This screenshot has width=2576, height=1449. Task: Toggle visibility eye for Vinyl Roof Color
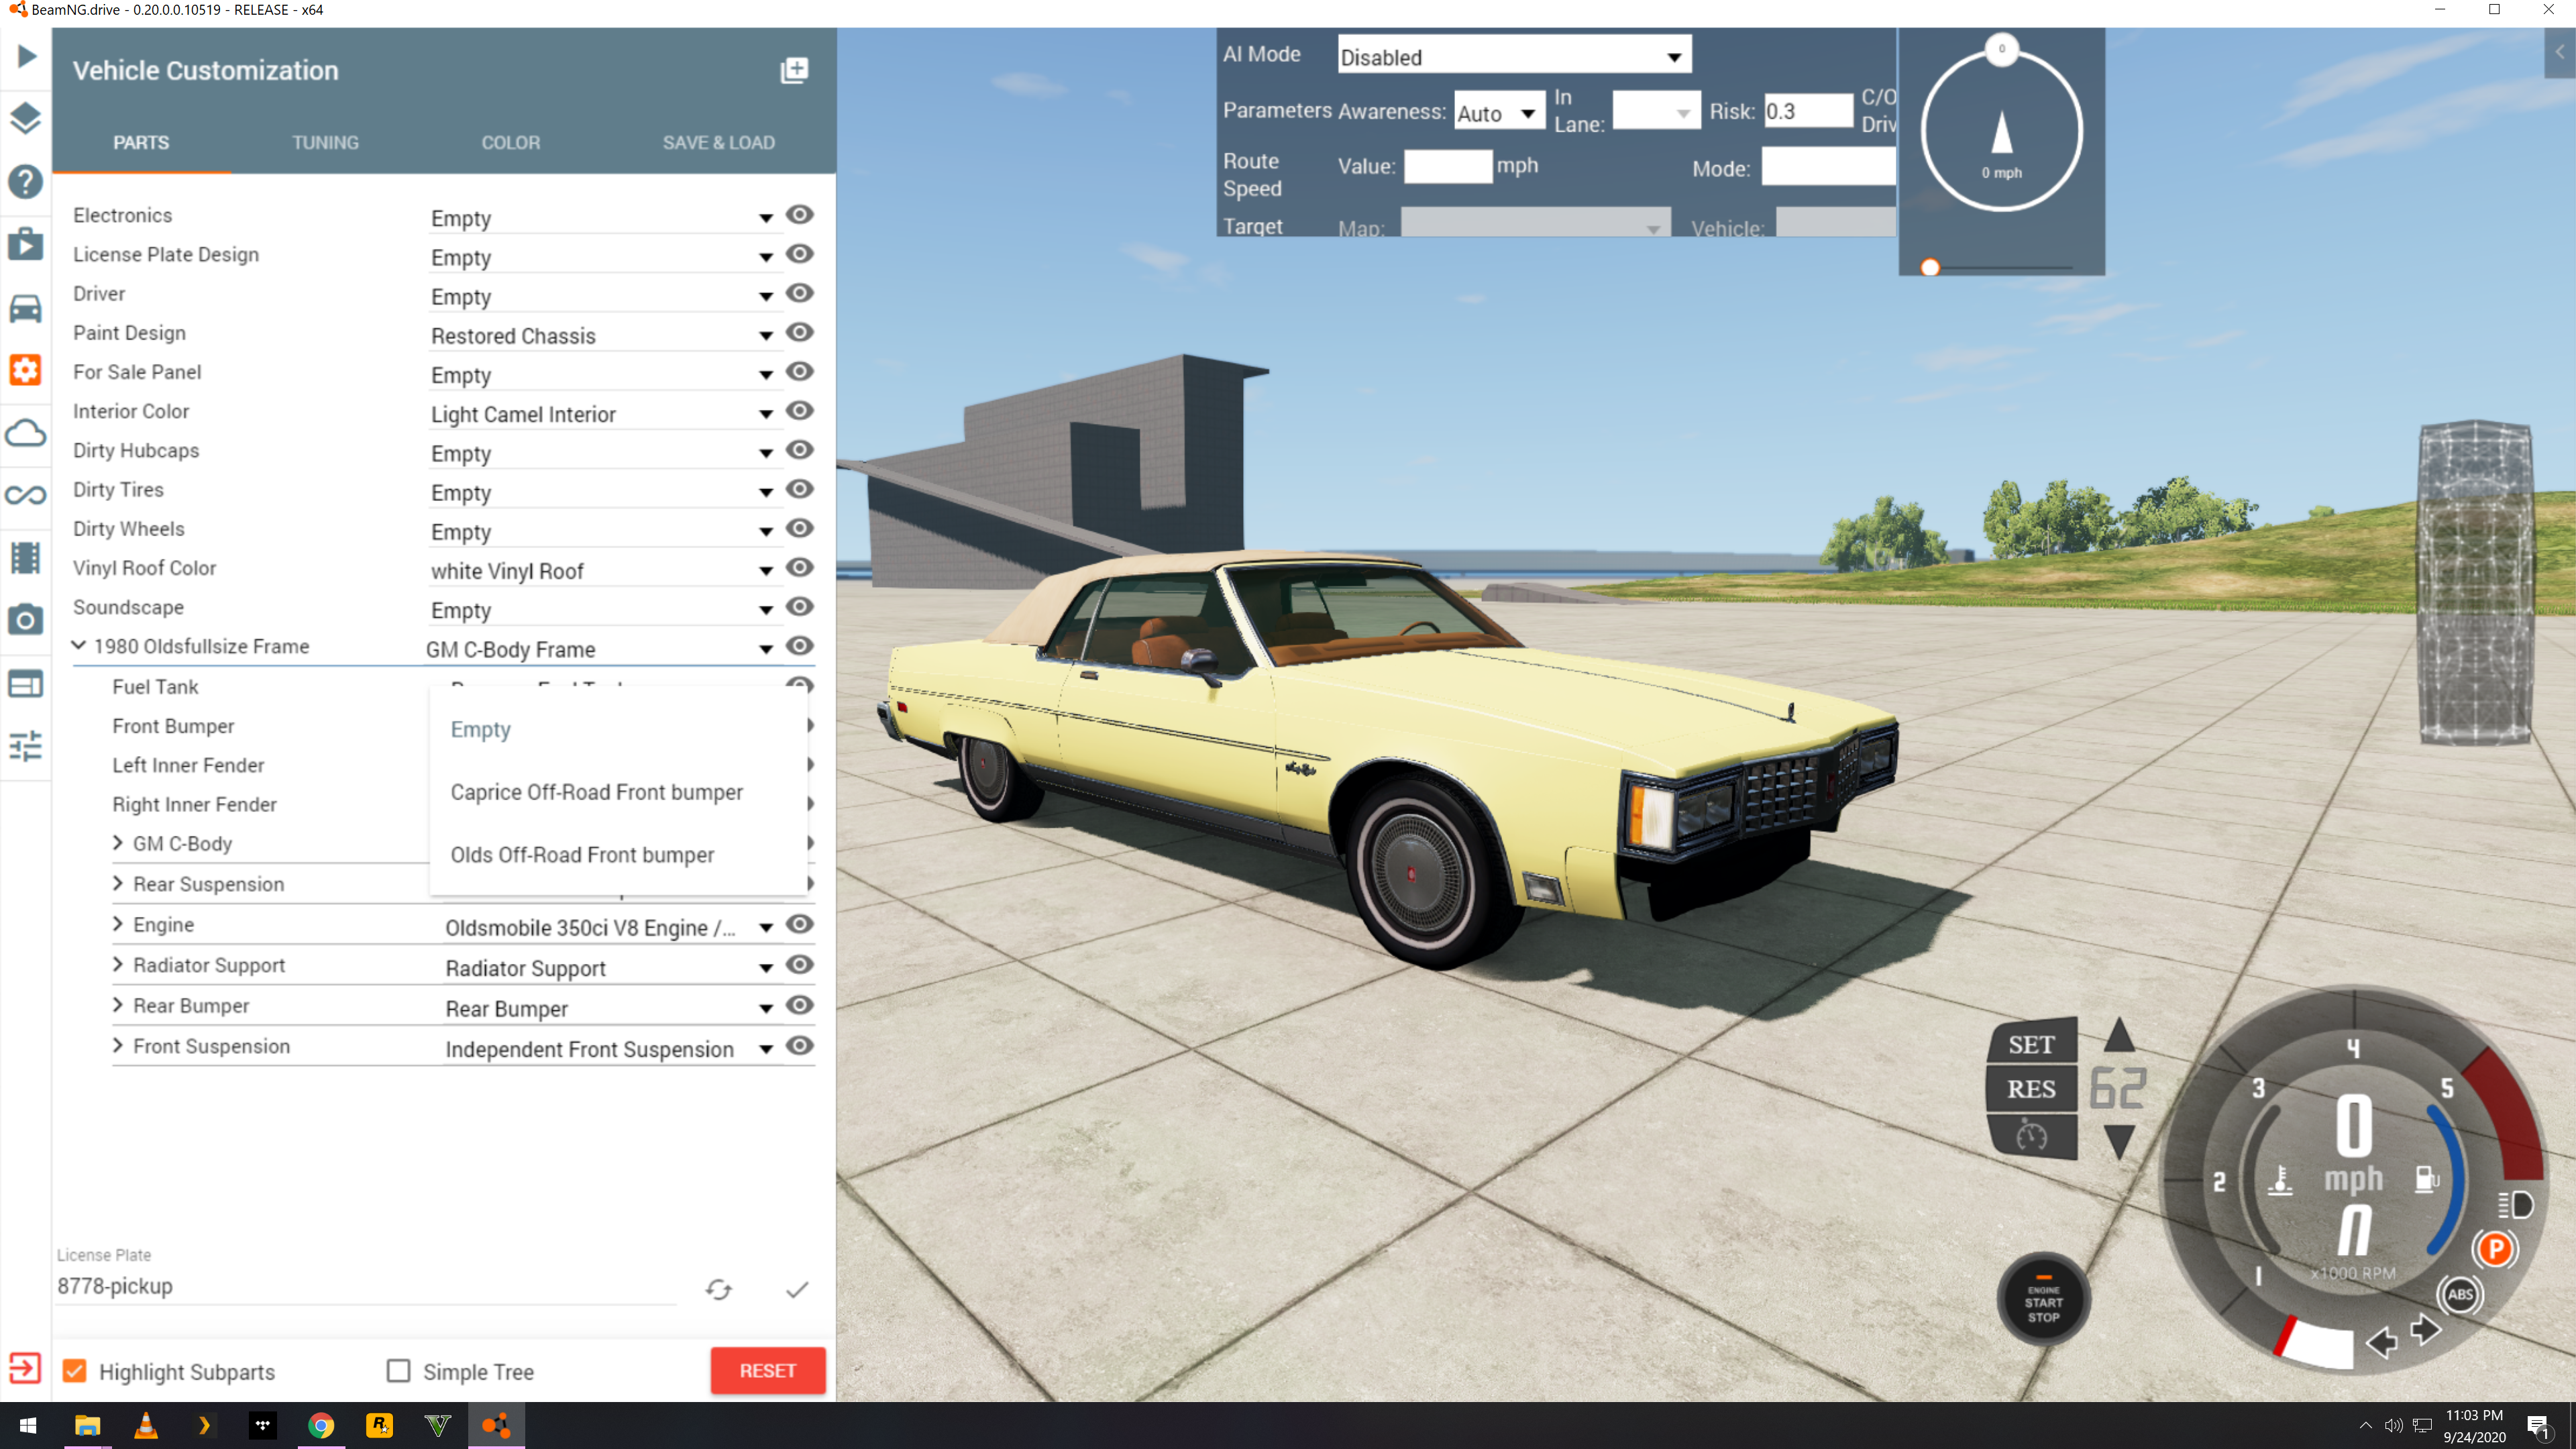coord(799,567)
